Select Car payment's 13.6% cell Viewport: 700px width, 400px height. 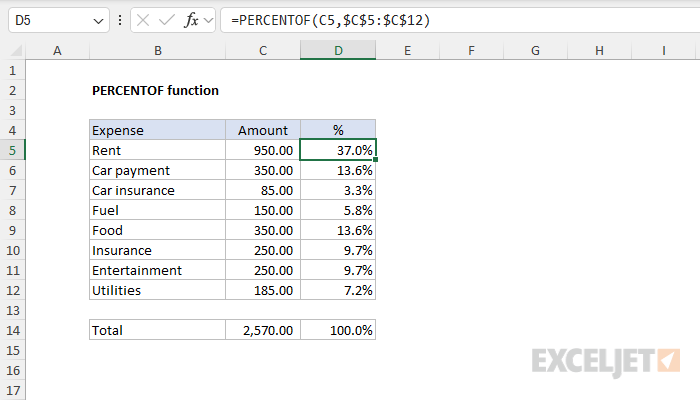[x=338, y=171]
